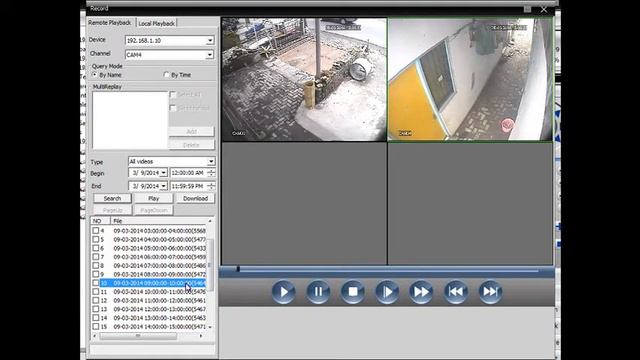This screenshot has width=640, height=360.
Task: Select the top-left camera video pane
Action: click(304, 79)
